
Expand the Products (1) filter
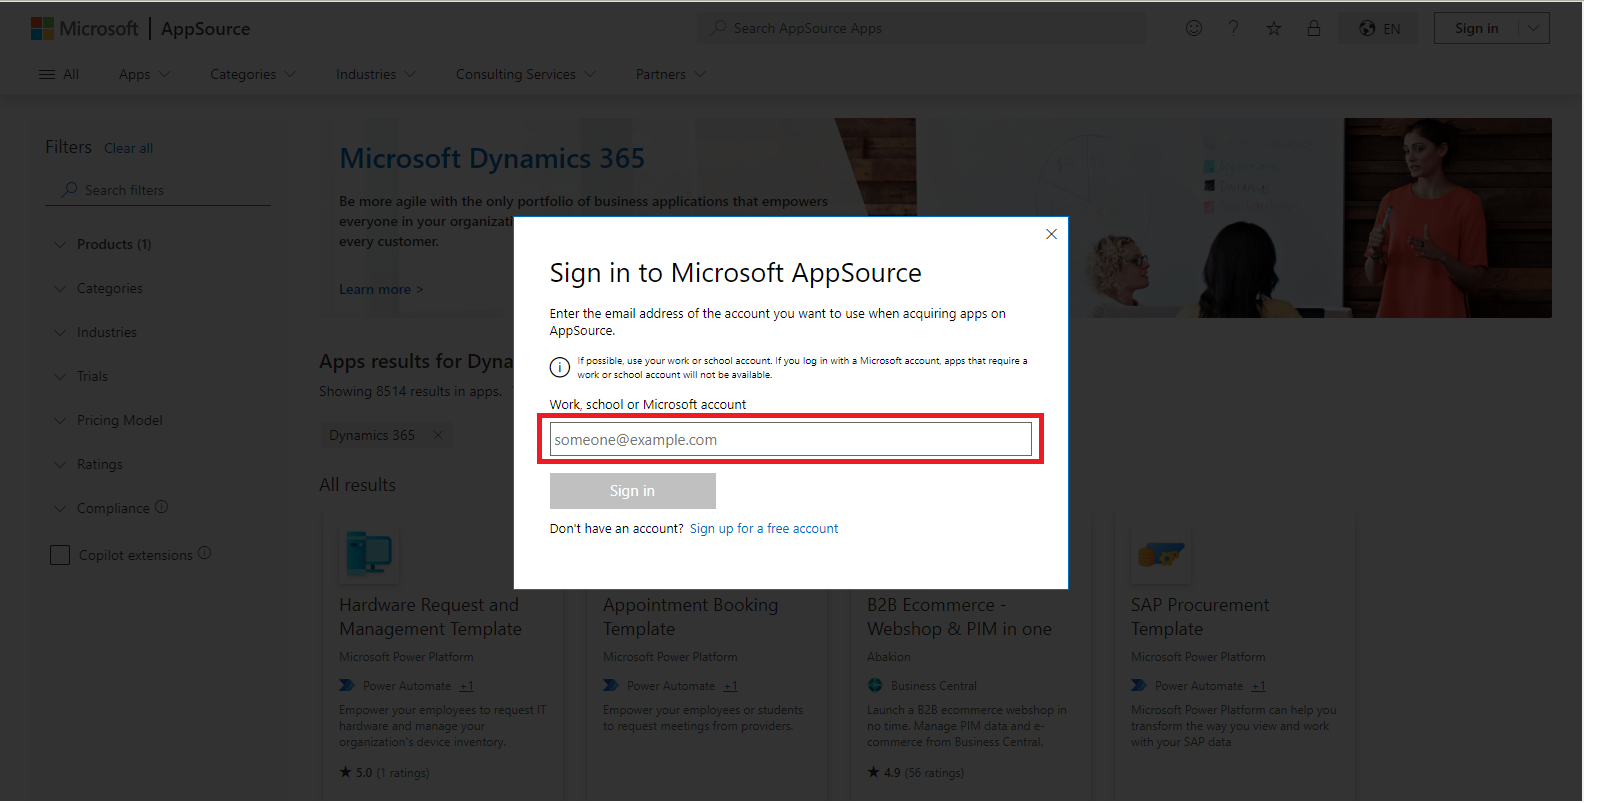click(103, 244)
